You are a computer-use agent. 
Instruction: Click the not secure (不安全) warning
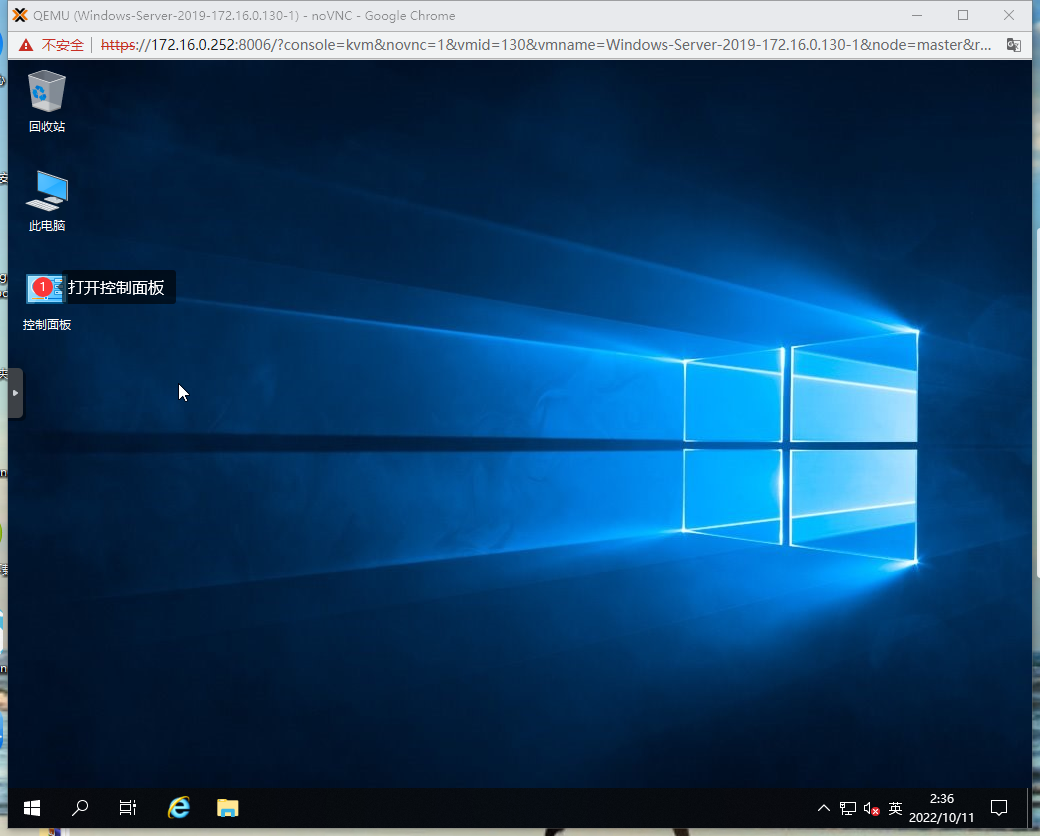[52, 44]
